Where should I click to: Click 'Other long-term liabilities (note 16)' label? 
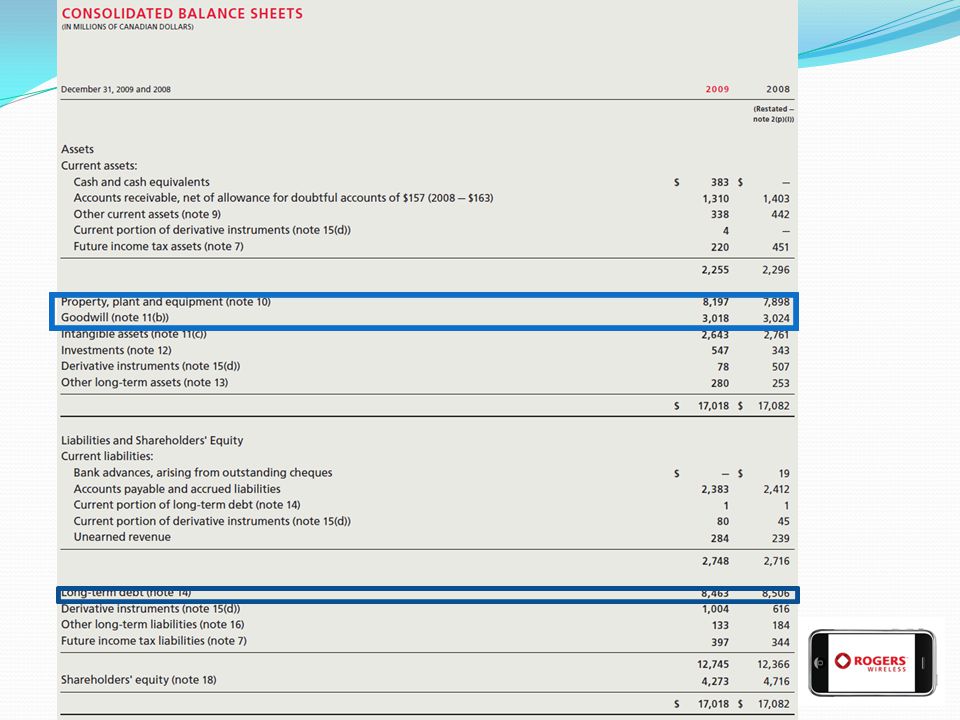click(x=152, y=624)
